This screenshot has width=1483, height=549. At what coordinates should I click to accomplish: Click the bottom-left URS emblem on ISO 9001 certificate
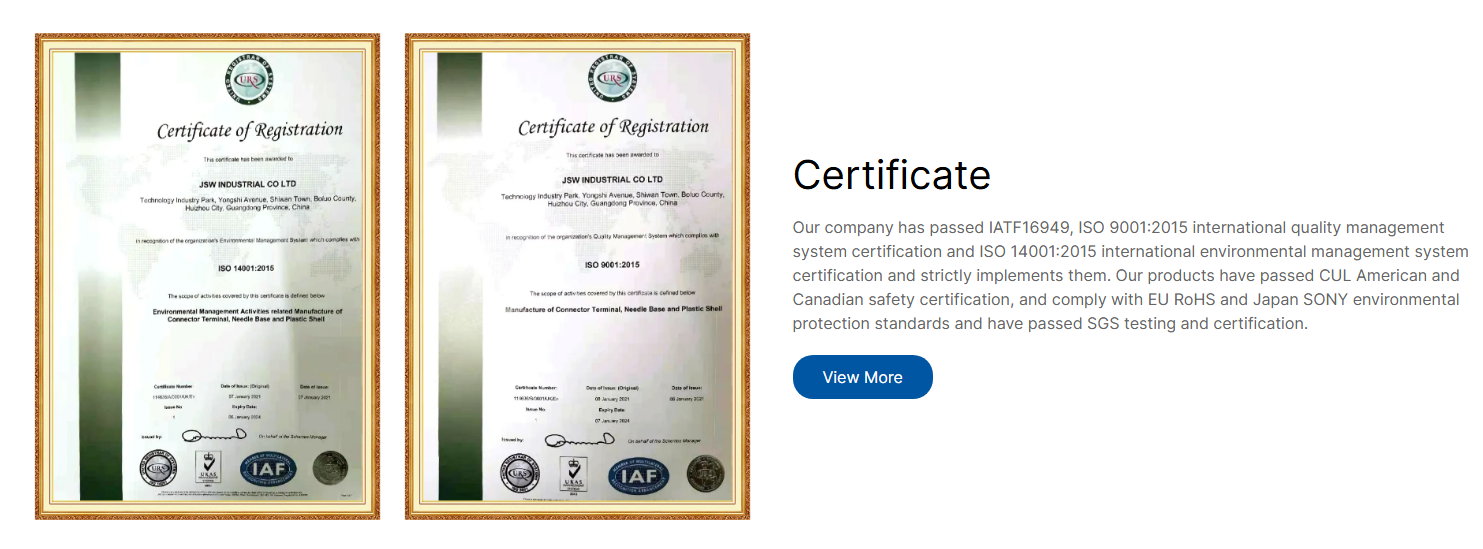pos(519,473)
